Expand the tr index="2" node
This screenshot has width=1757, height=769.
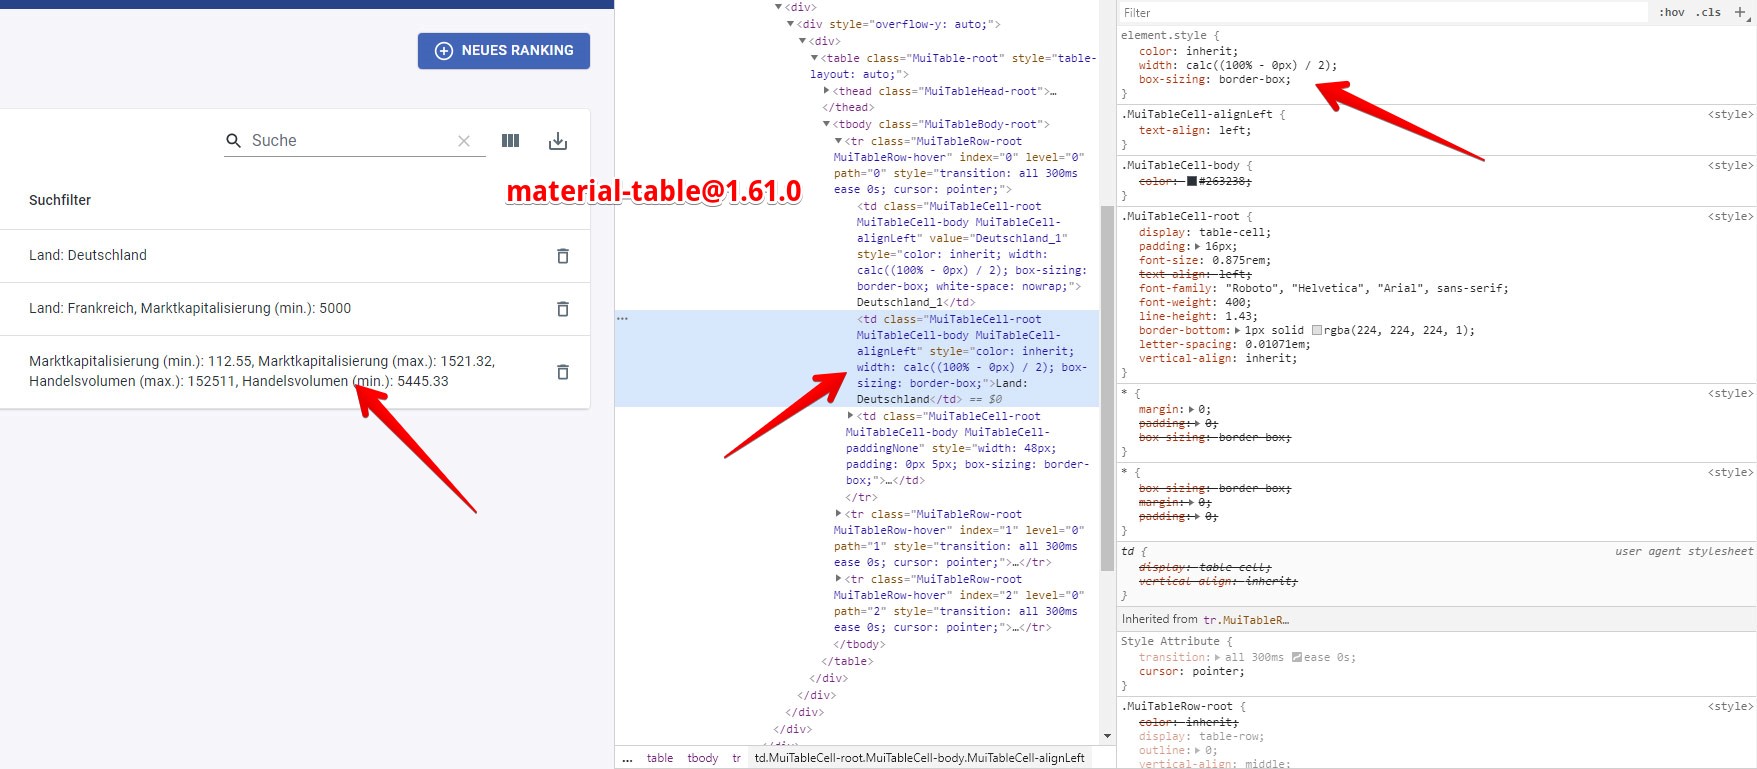(838, 579)
